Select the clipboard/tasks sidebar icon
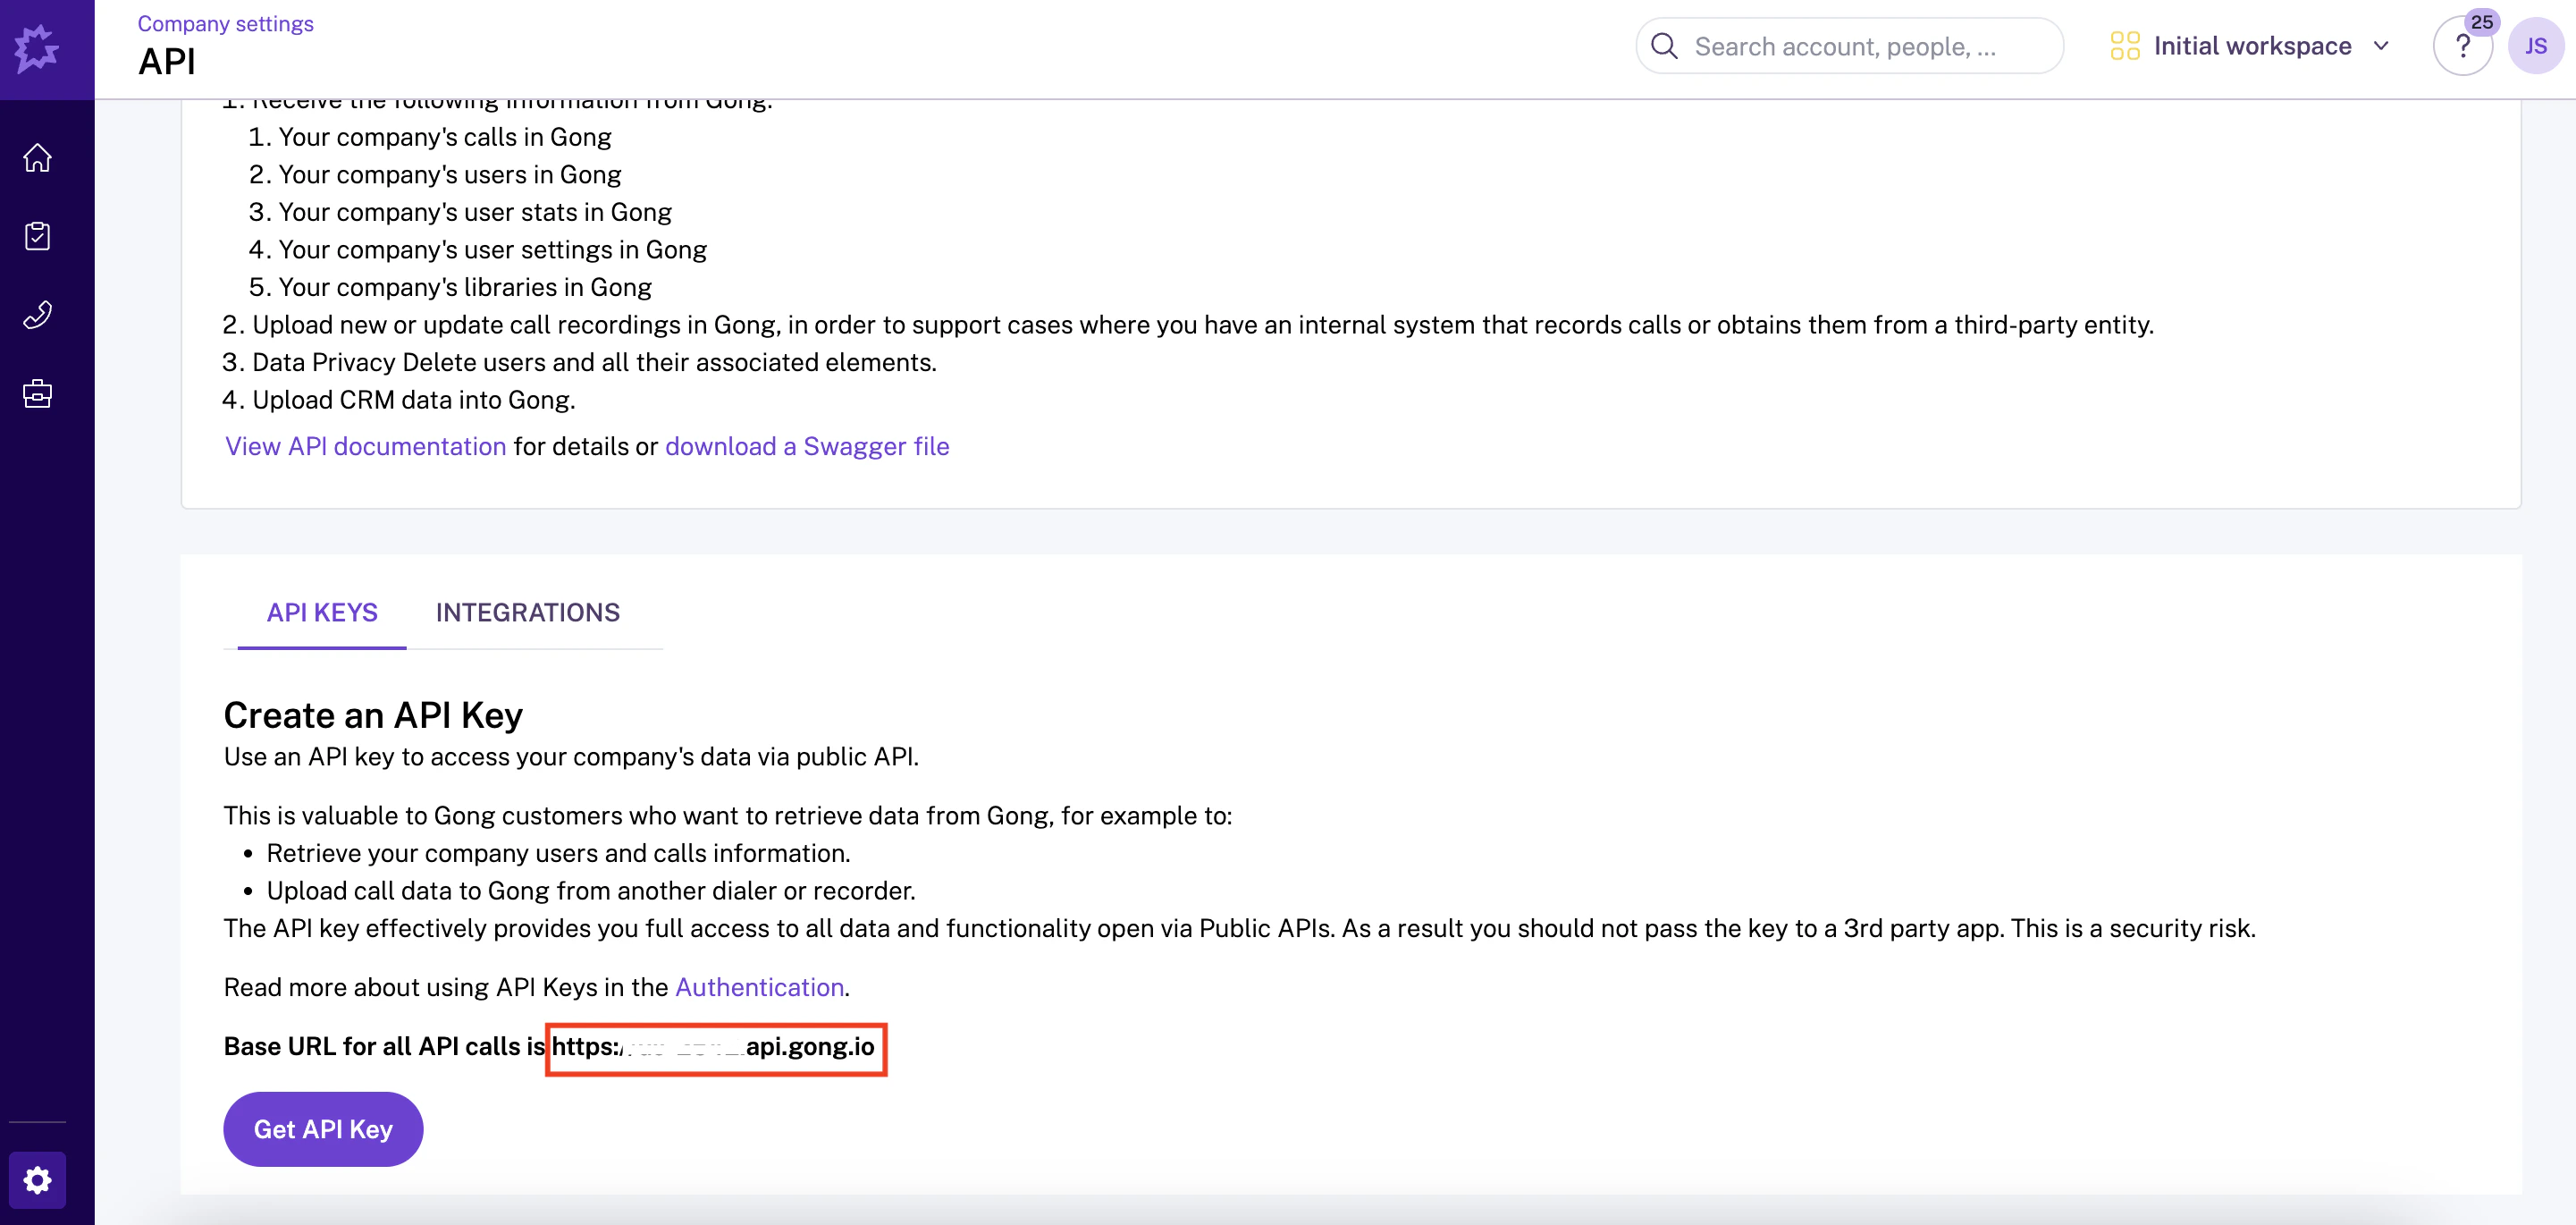 coord(37,236)
